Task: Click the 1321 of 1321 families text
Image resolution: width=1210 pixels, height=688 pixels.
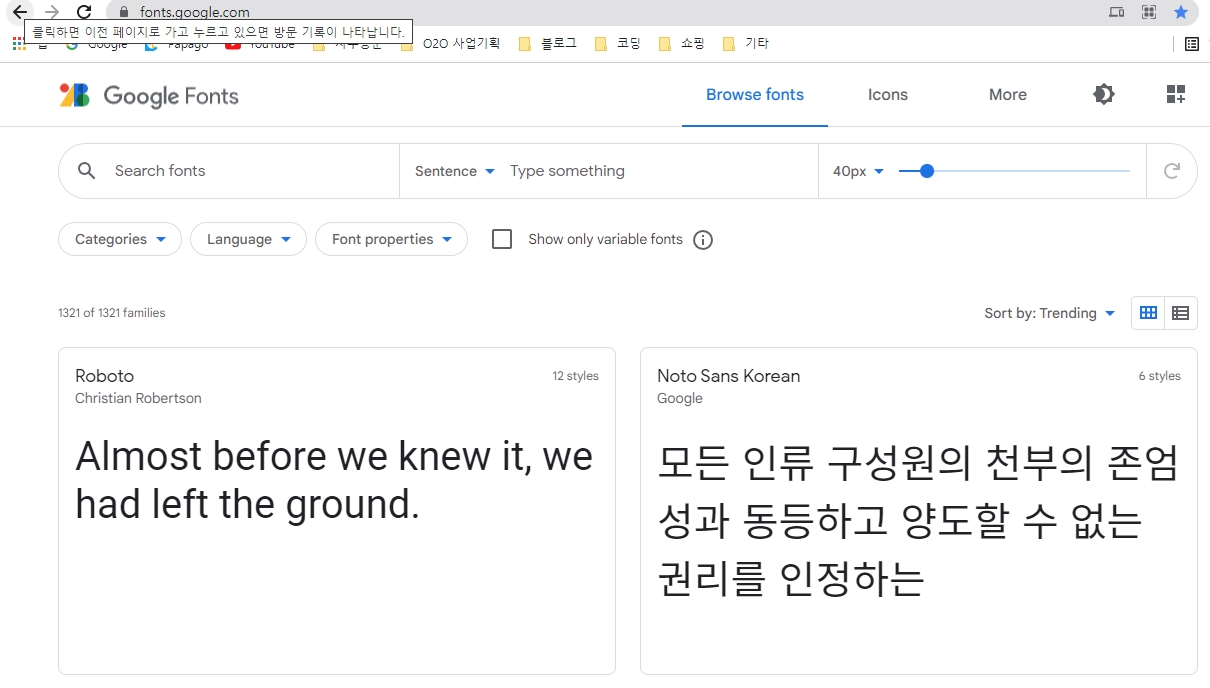Action: [112, 313]
